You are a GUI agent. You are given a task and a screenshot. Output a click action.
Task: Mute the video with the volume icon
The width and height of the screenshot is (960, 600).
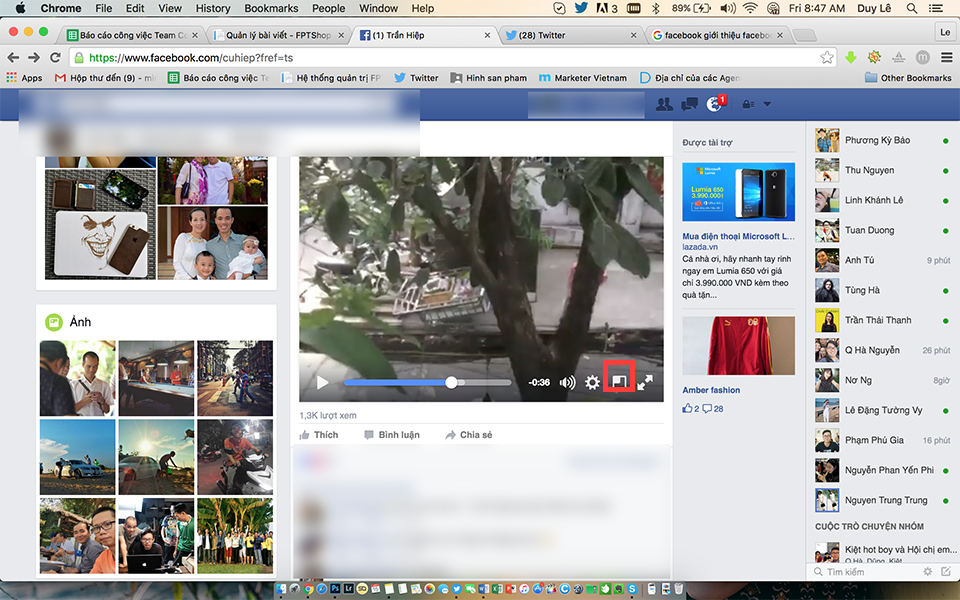point(567,382)
